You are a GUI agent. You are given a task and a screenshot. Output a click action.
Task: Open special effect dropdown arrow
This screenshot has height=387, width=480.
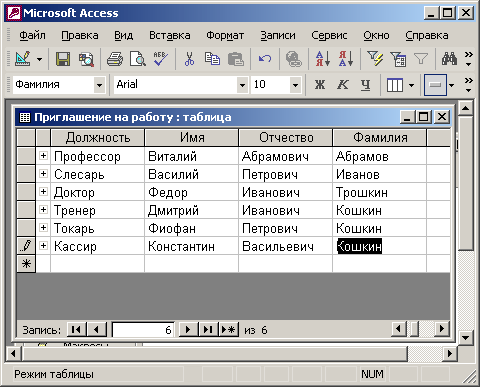tap(451, 85)
